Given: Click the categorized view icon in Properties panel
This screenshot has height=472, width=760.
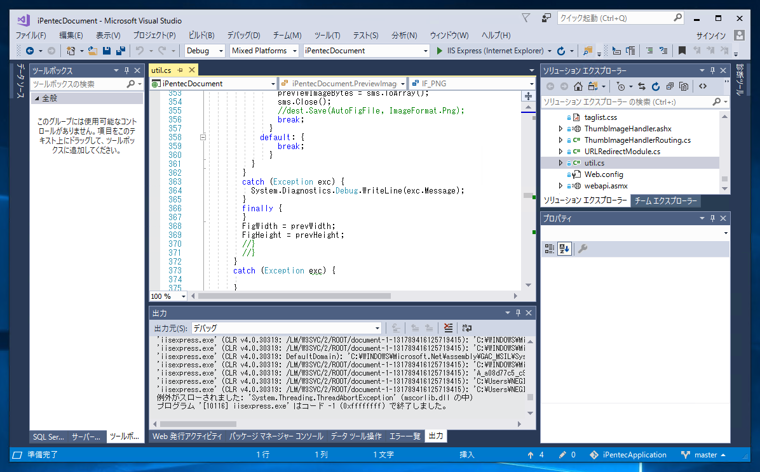Looking at the screenshot, I should (549, 249).
